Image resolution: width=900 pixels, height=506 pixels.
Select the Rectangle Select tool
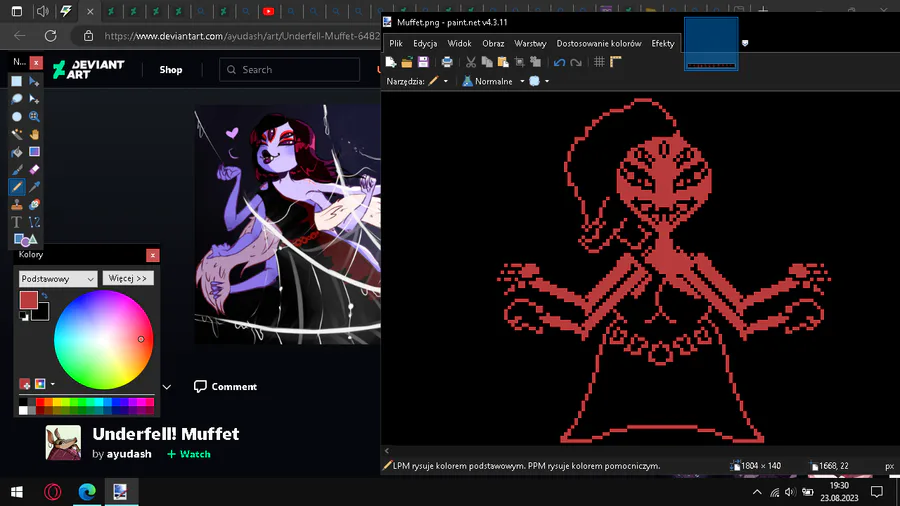(x=17, y=81)
